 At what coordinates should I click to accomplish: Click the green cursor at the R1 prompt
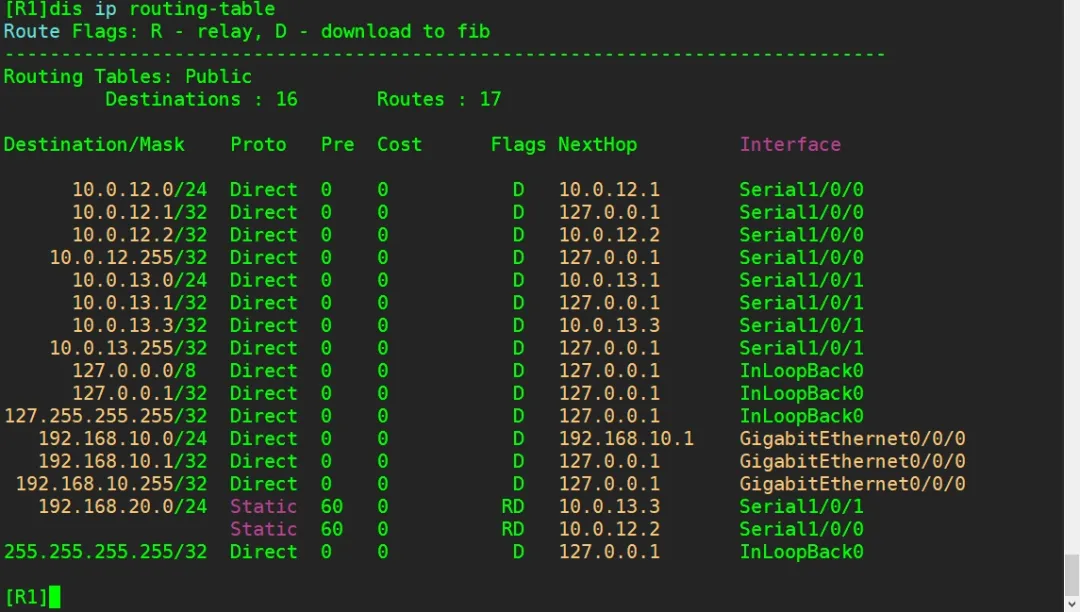[x=55, y=597]
